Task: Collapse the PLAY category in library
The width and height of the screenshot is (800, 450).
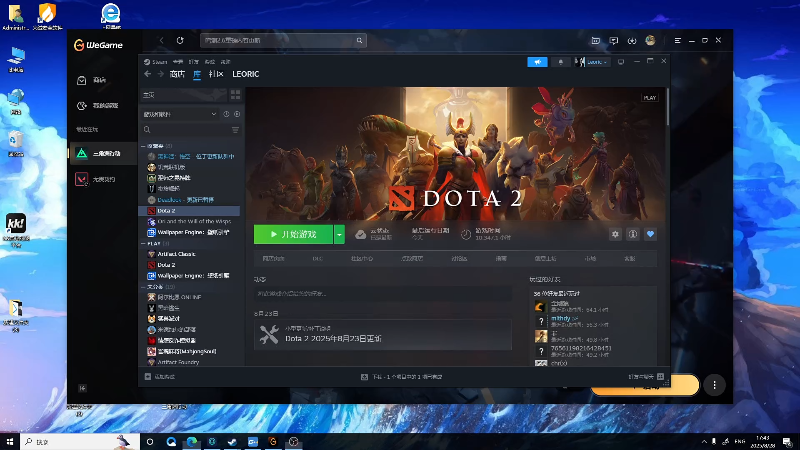Action: 143,243
